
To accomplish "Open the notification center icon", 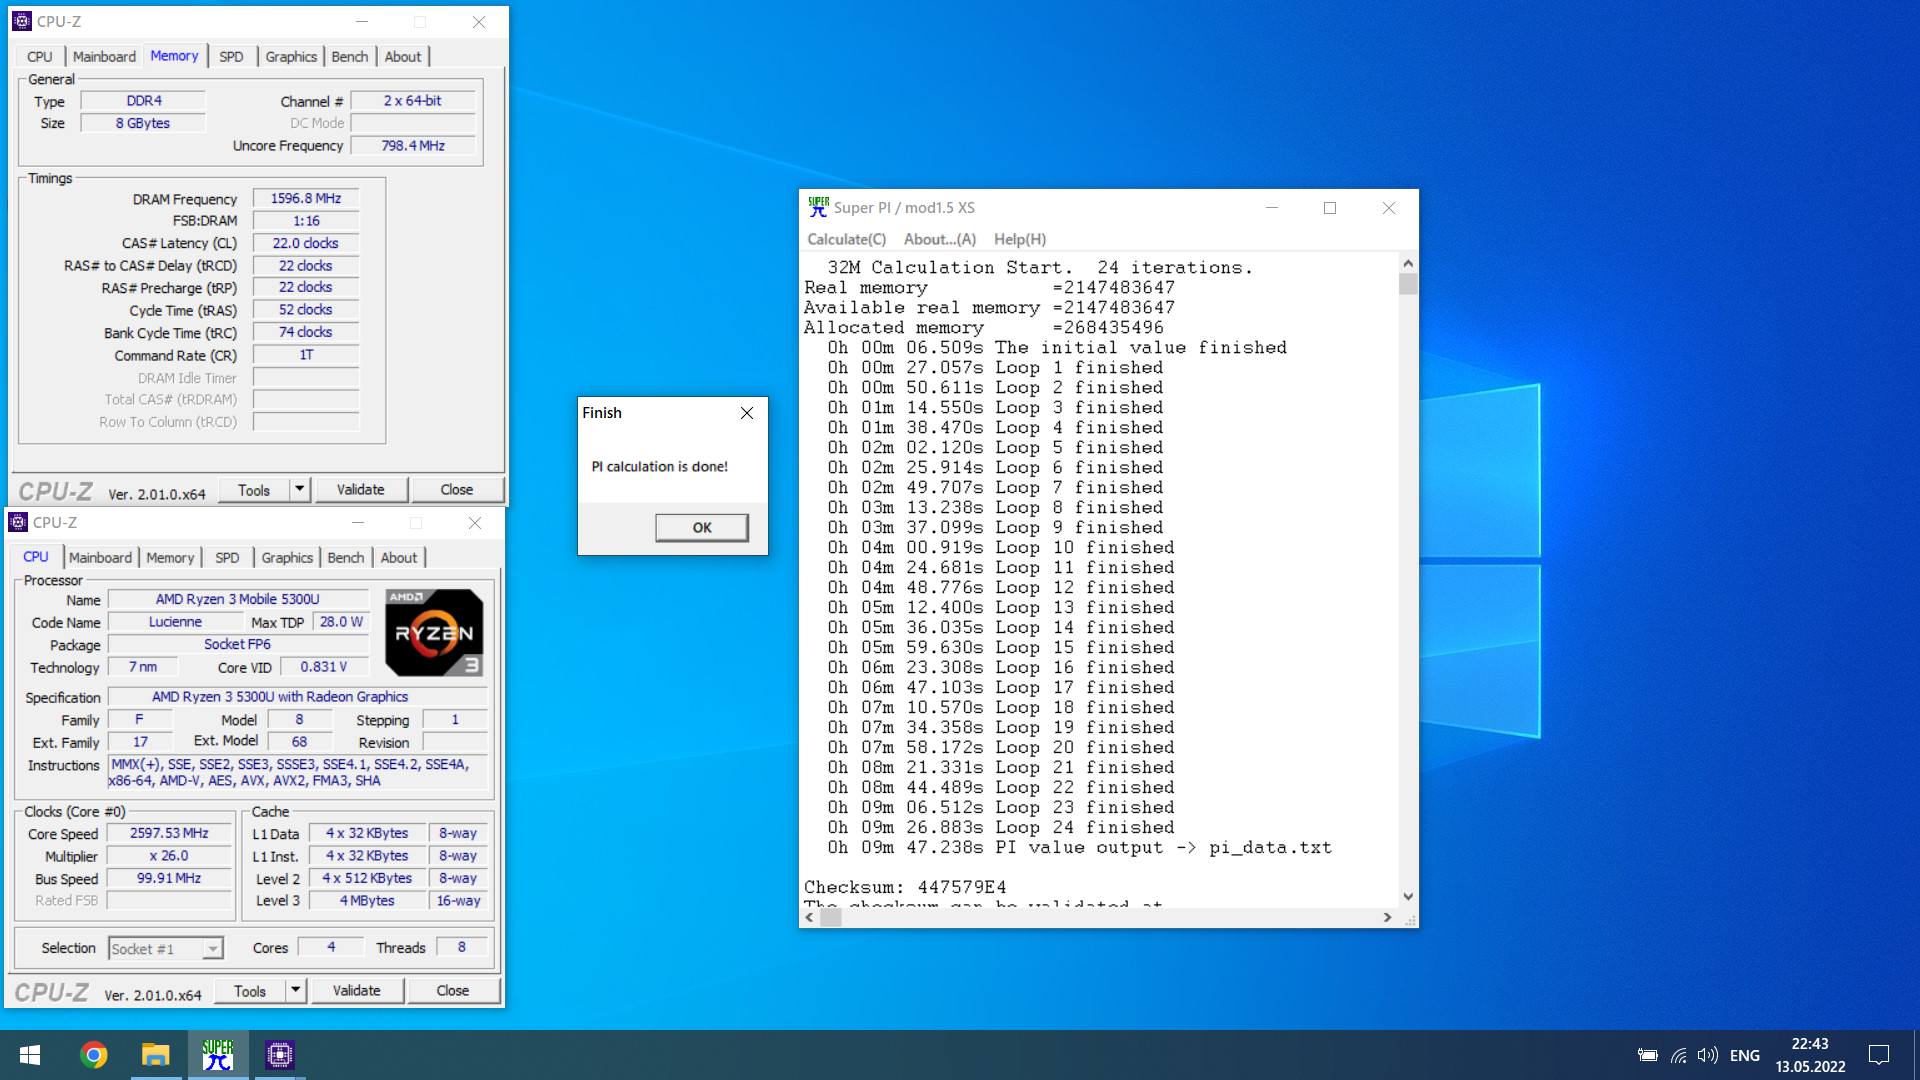I will pyautogui.click(x=1878, y=1055).
